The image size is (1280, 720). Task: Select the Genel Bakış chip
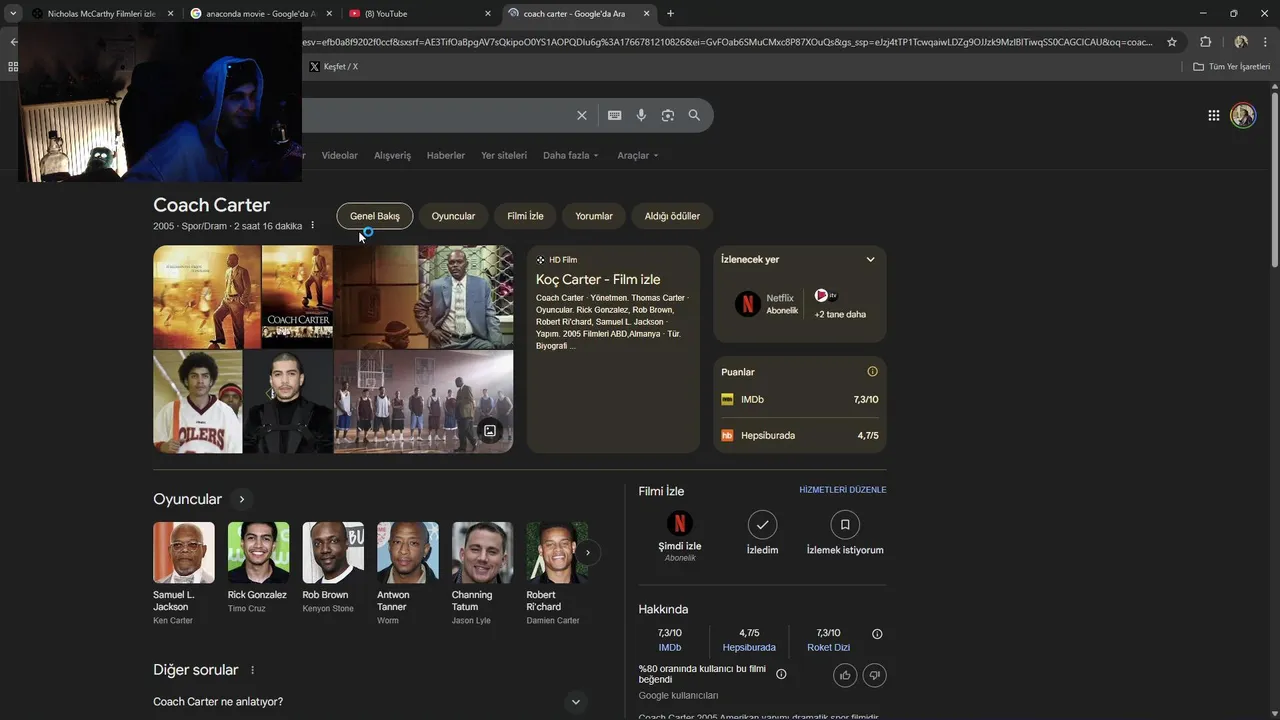click(375, 216)
